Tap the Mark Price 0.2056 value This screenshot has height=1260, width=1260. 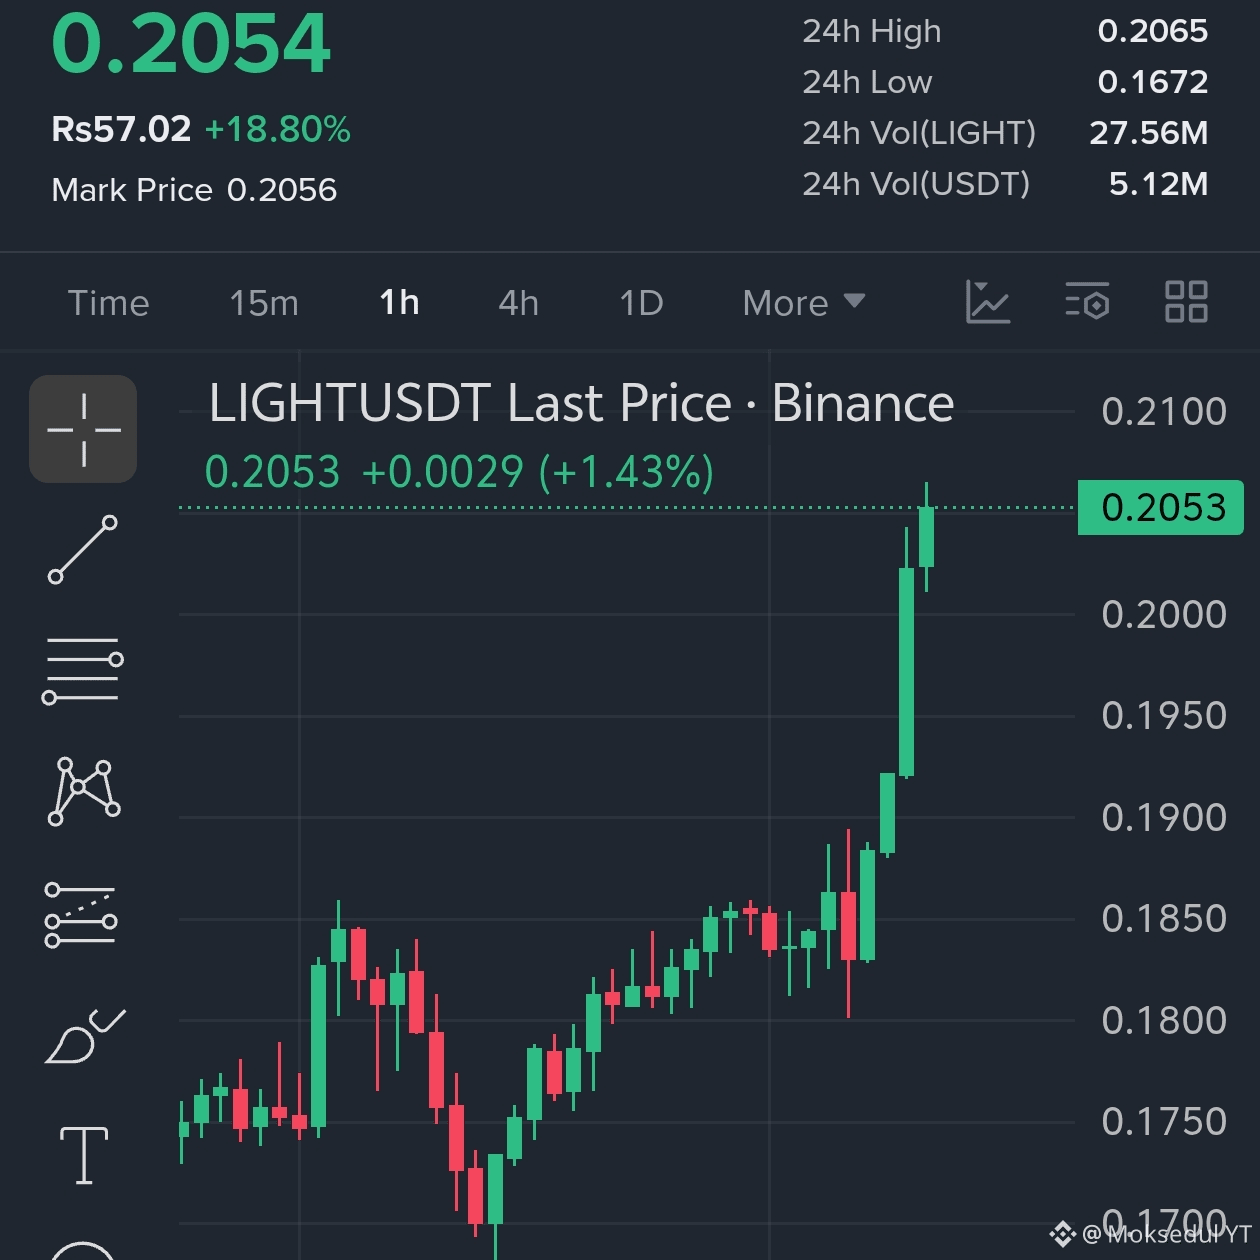click(x=282, y=190)
